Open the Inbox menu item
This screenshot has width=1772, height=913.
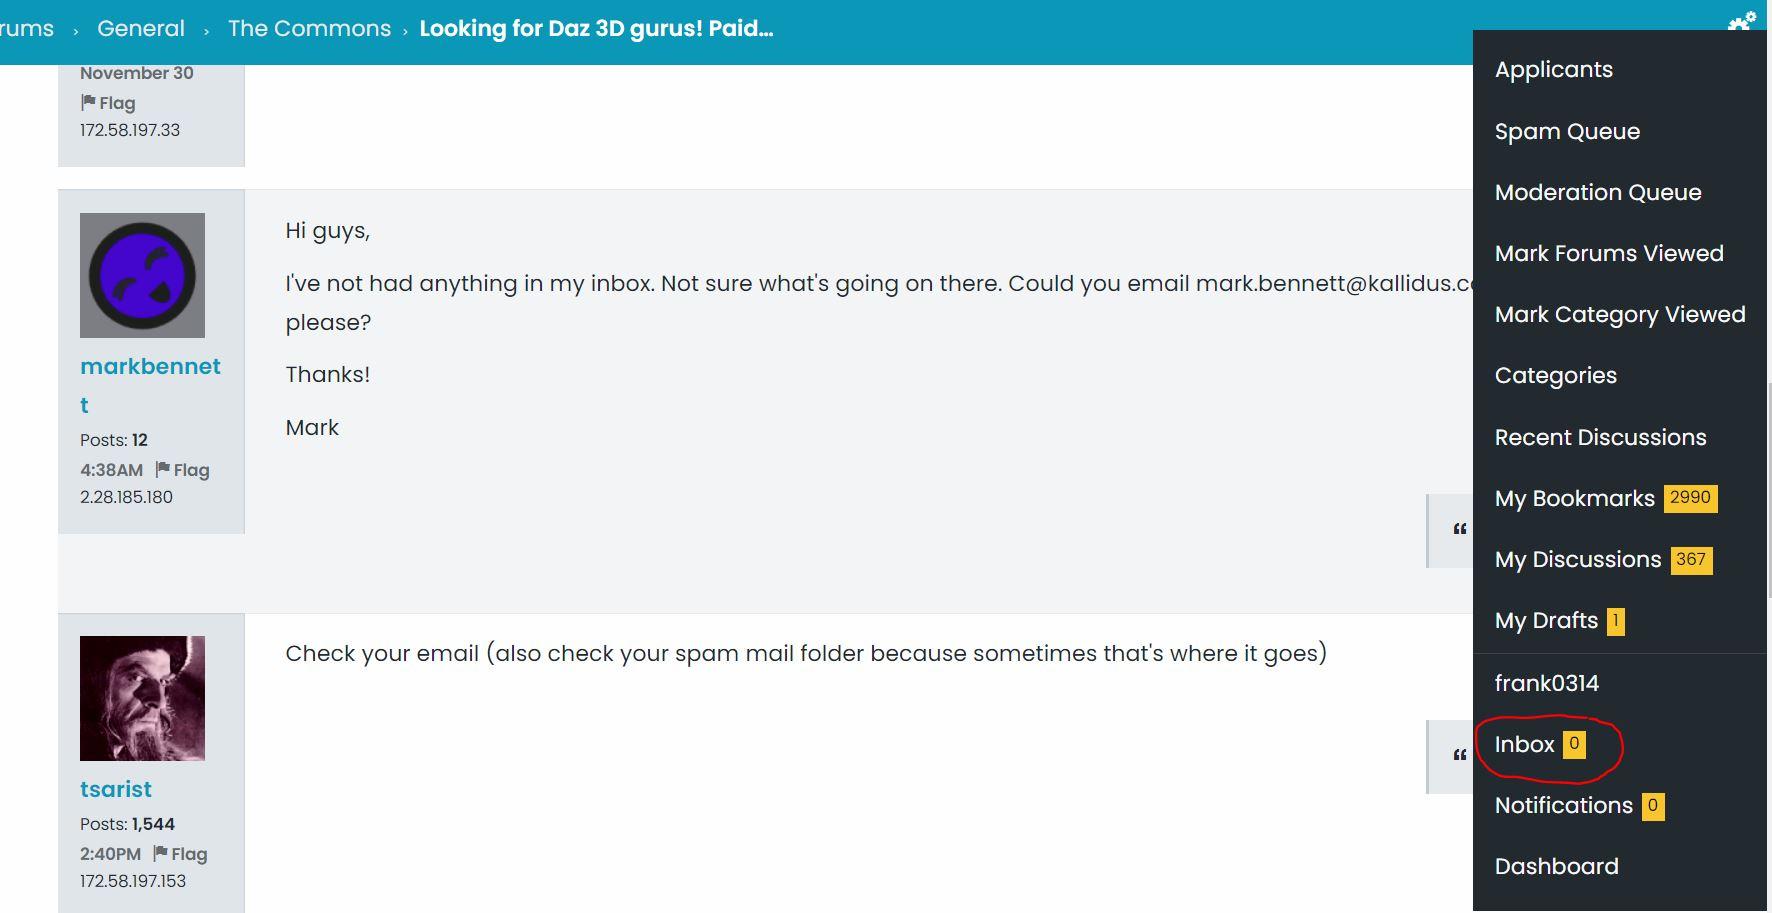pos(1524,745)
